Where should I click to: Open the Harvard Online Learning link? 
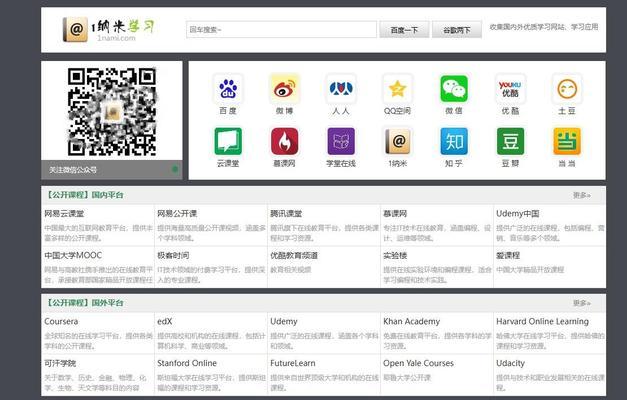542,321
